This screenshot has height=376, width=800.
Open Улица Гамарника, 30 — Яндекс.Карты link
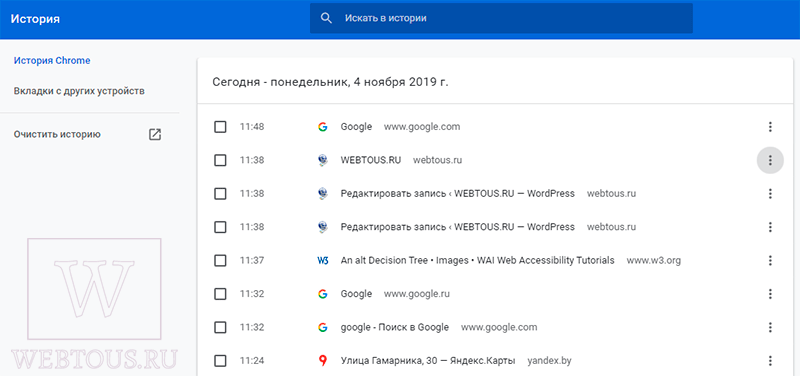click(428, 361)
